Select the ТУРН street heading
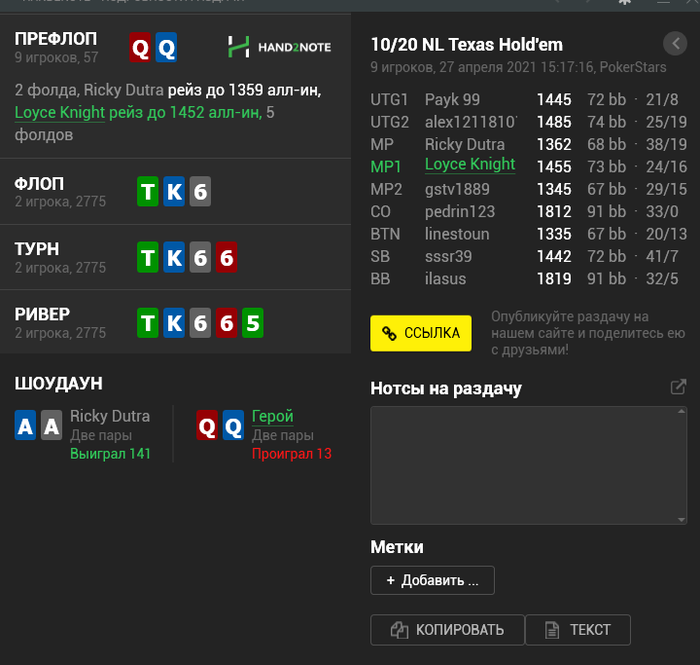This screenshot has height=665, width=700. 37,249
